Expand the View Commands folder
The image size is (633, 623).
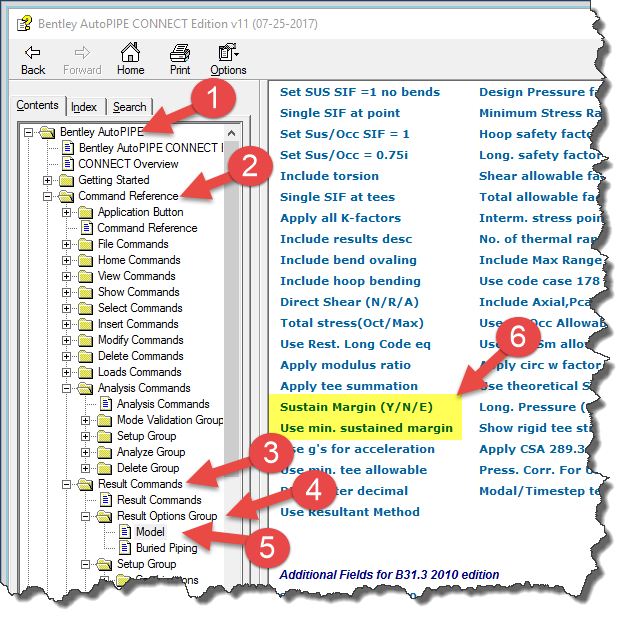[x=67, y=276]
